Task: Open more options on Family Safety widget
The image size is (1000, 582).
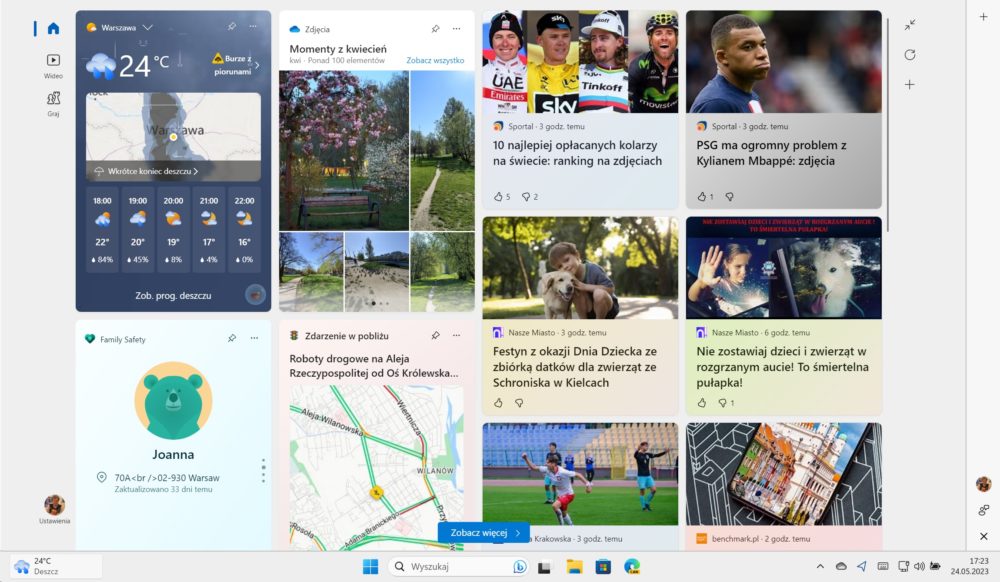Action: point(254,338)
